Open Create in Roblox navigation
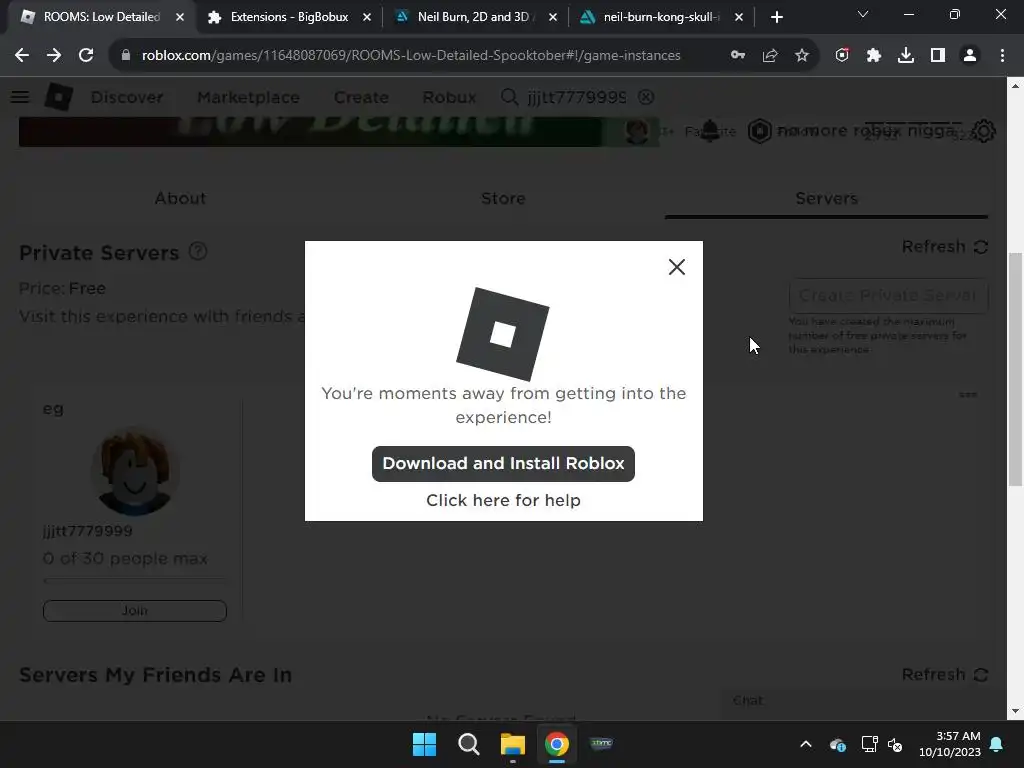The image size is (1024, 768). pos(361,97)
